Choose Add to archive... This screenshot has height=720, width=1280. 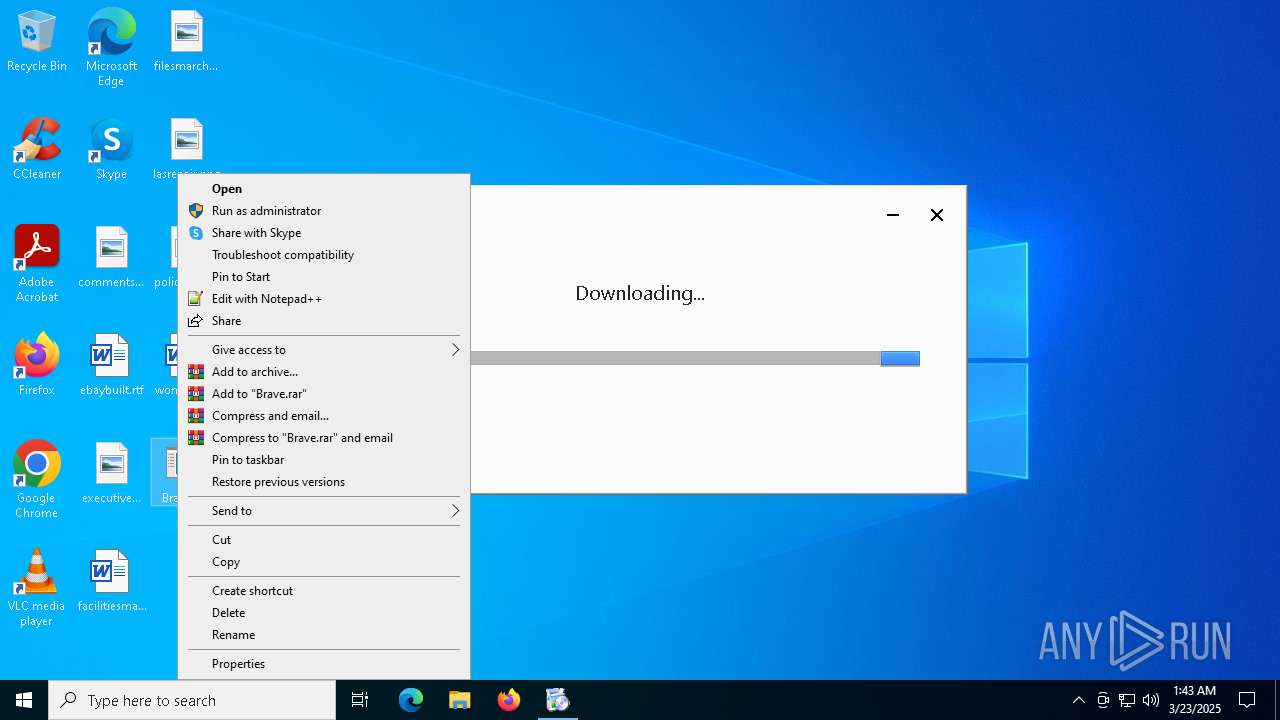coord(324,372)
